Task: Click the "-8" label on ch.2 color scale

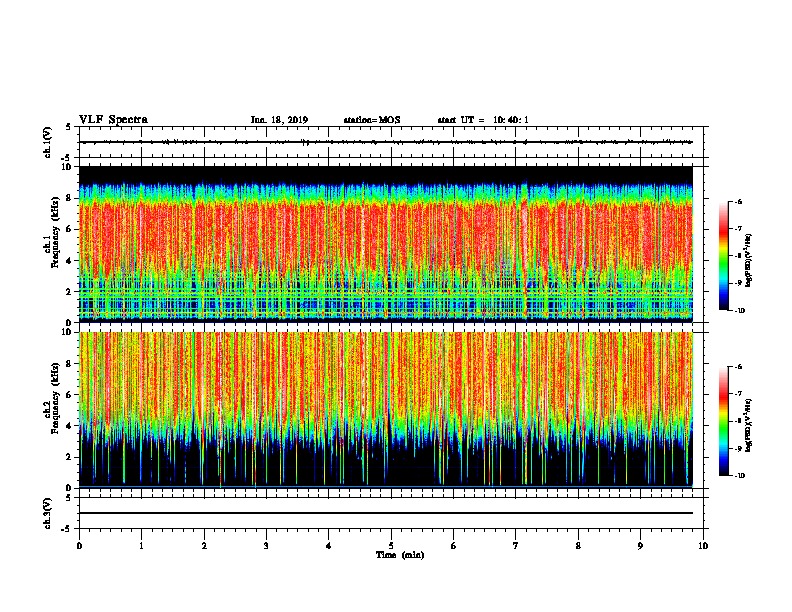Action: 738,421
